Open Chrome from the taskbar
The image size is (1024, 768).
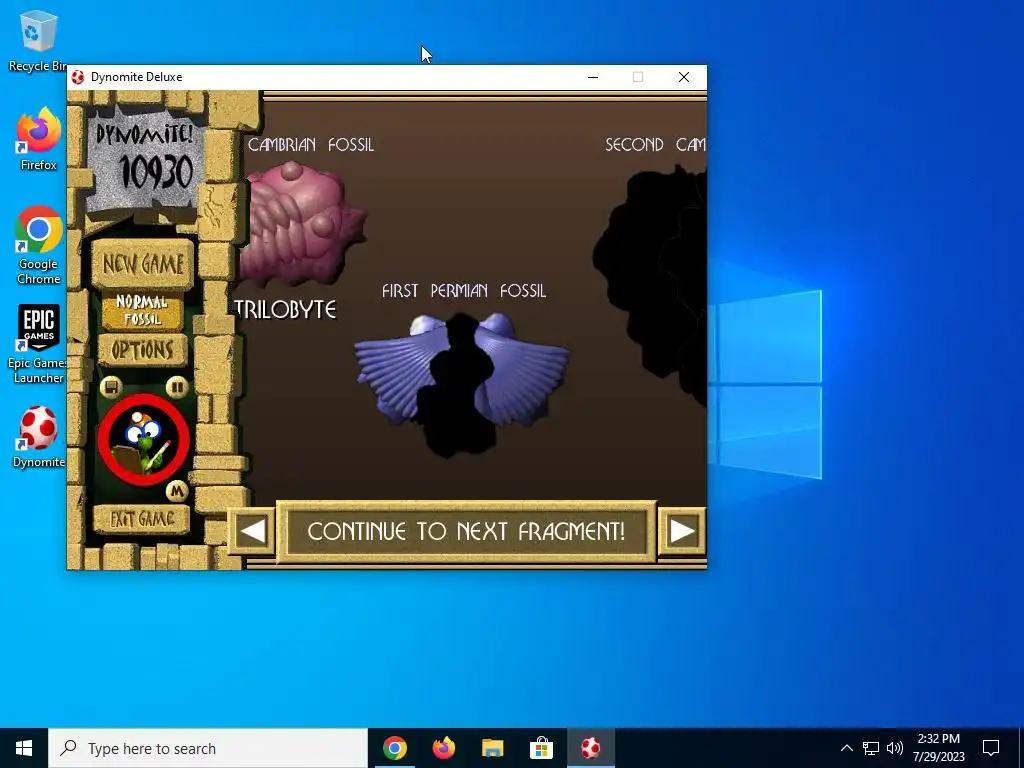(x=394, y=748)
